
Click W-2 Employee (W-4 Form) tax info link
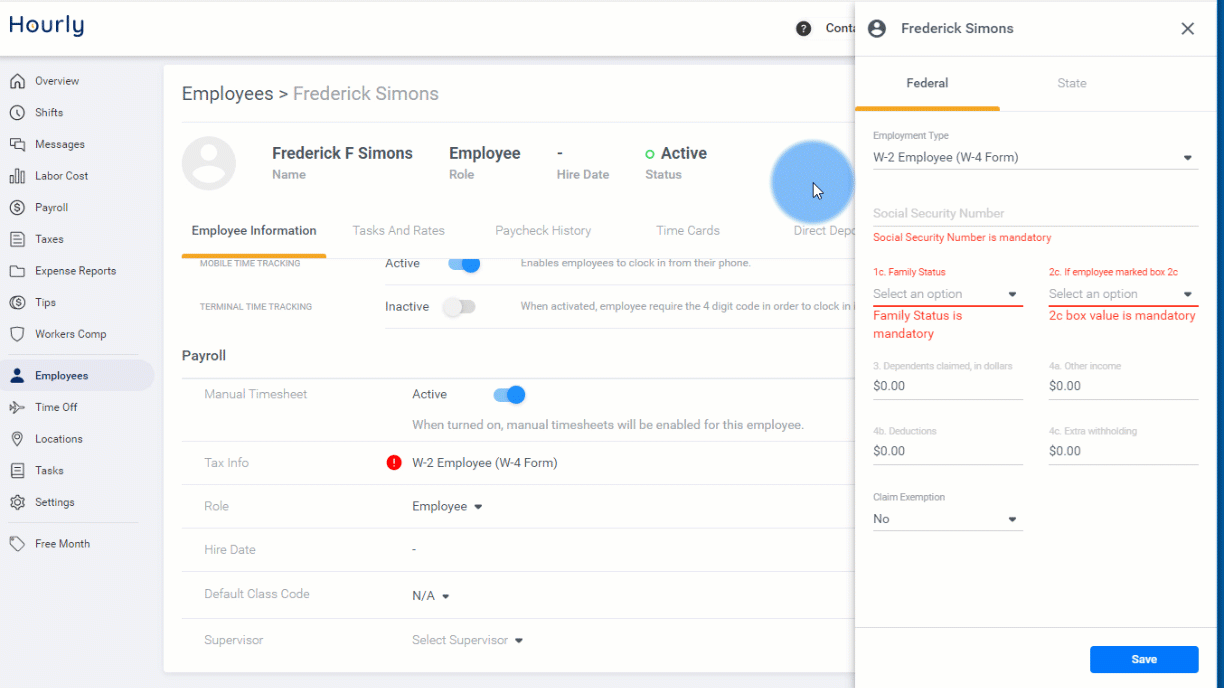[x=485, y=463]
